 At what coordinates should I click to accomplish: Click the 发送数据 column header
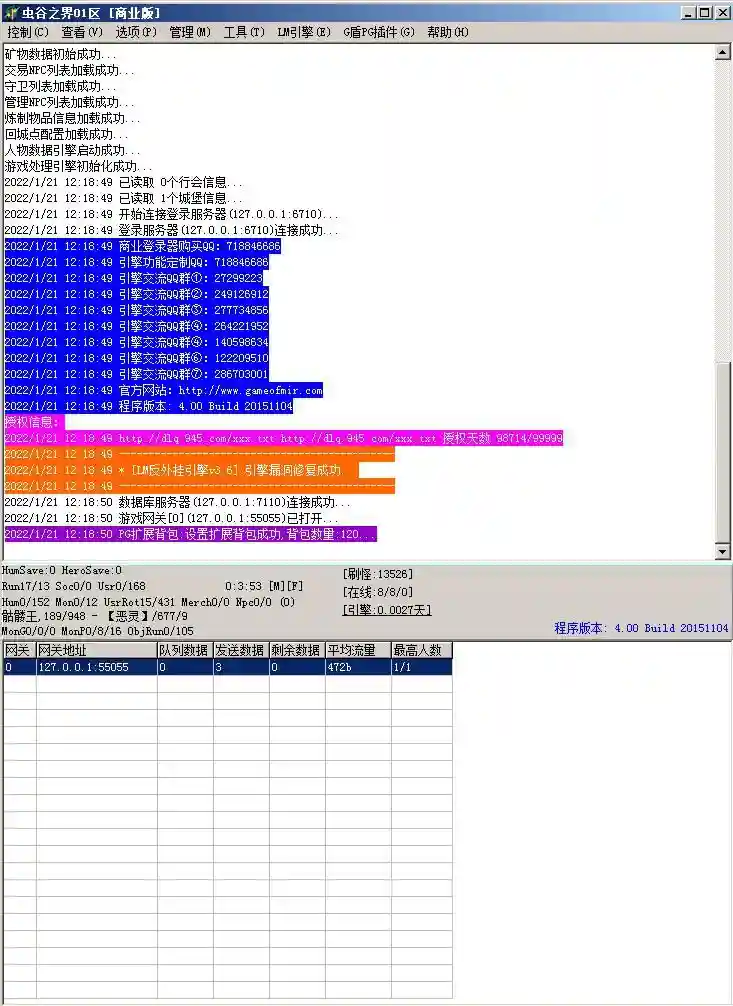(x=241, y=650)
